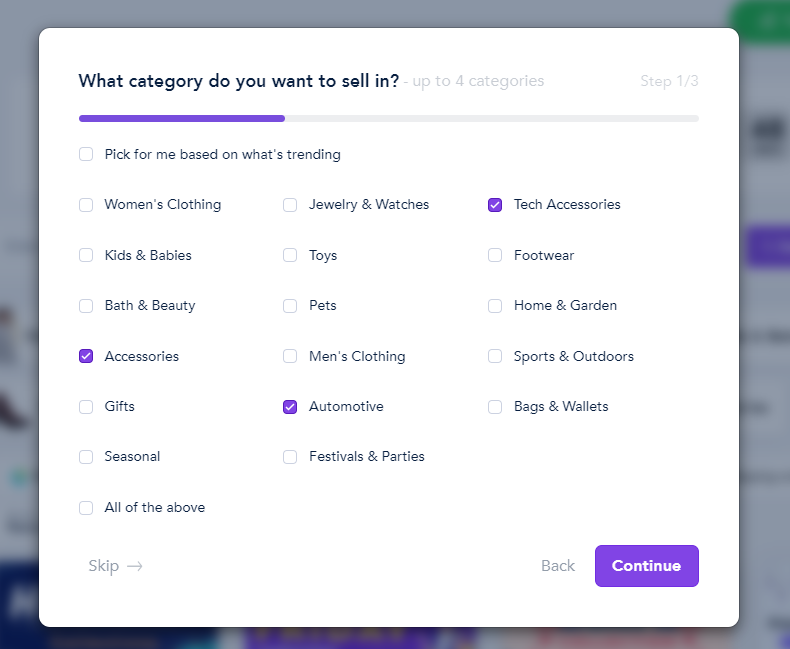
Task: Uncheck the Tech Accessories category
Action: coord(495,205)
